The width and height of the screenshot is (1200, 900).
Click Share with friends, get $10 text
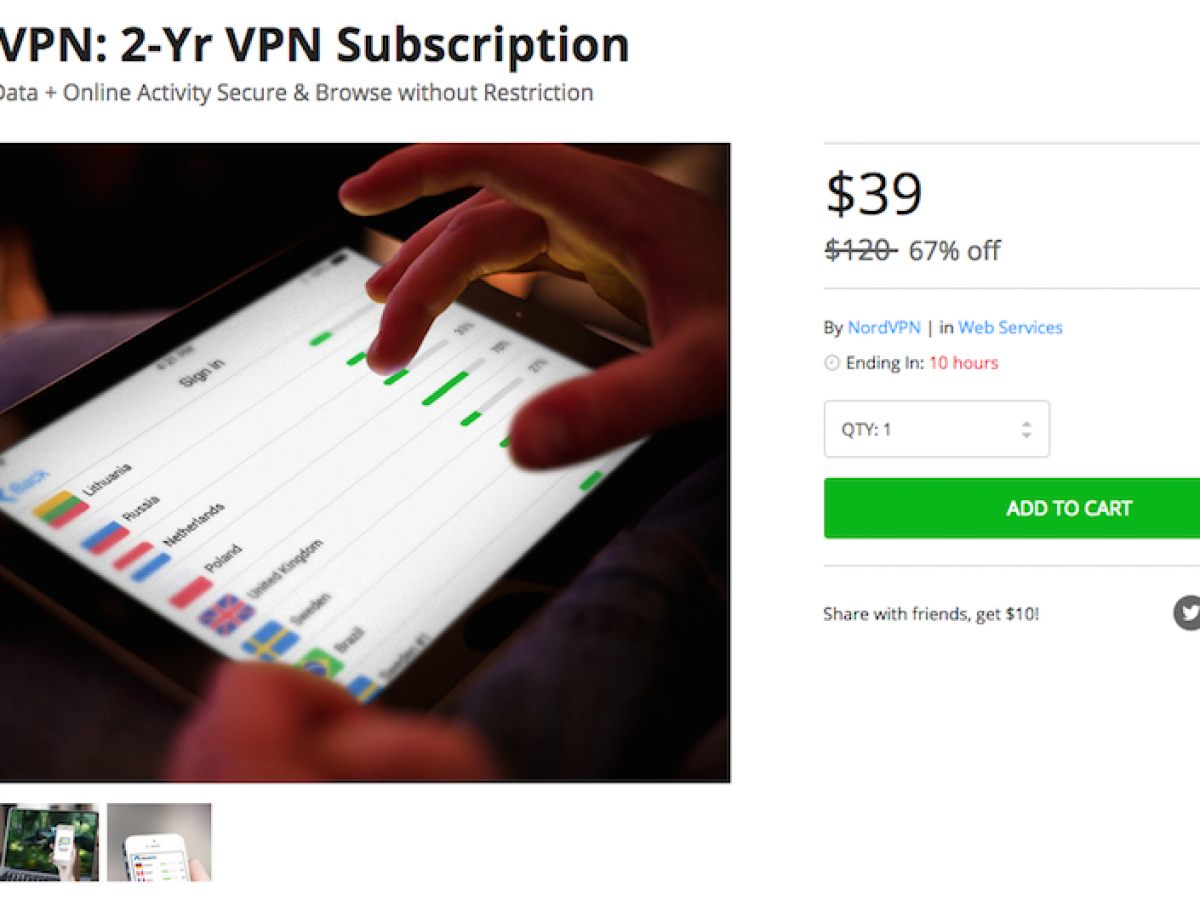click(x=931, y=614)
